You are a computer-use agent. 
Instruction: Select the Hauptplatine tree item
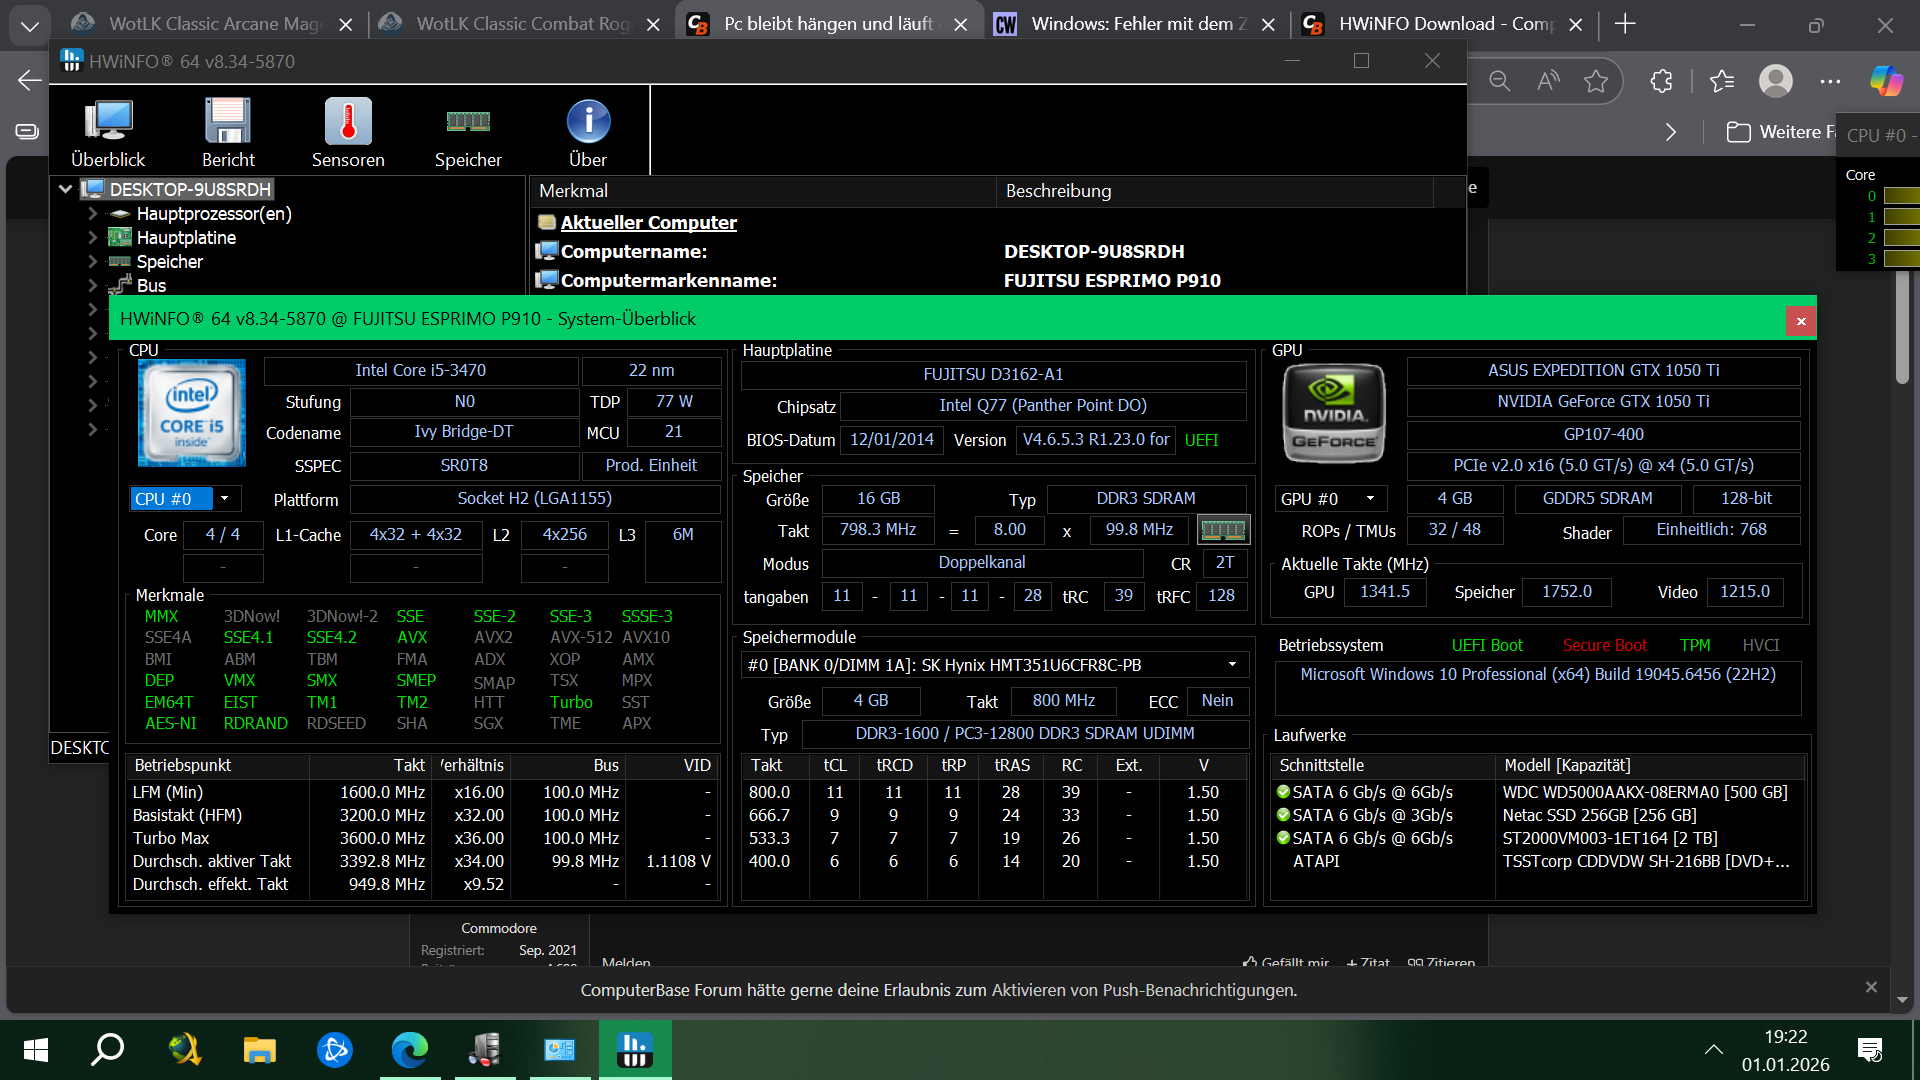(x=186, y=238)
